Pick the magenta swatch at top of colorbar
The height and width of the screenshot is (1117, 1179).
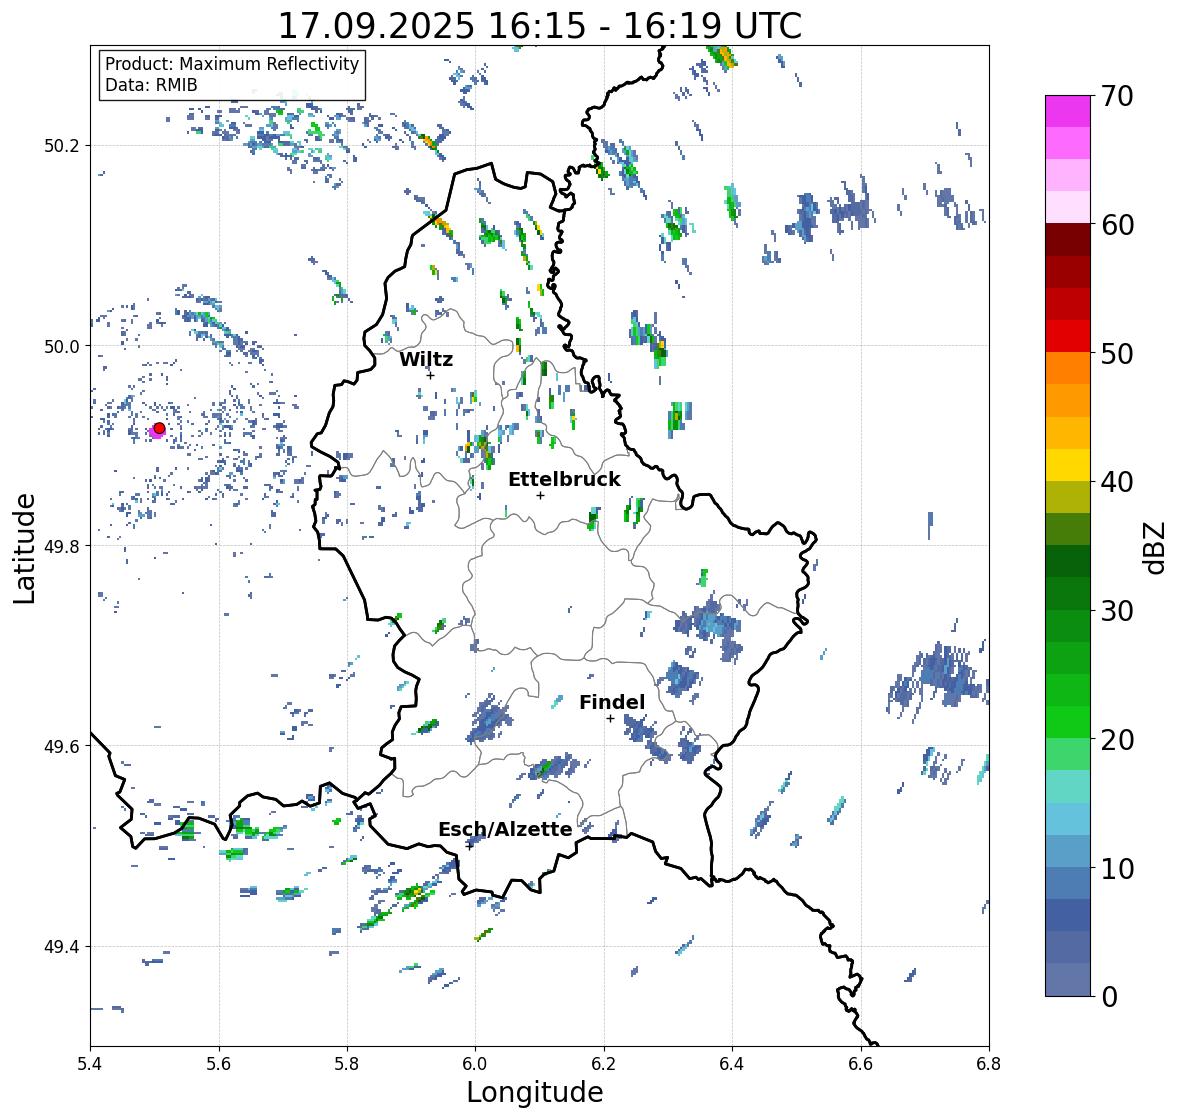(1067, 111)
